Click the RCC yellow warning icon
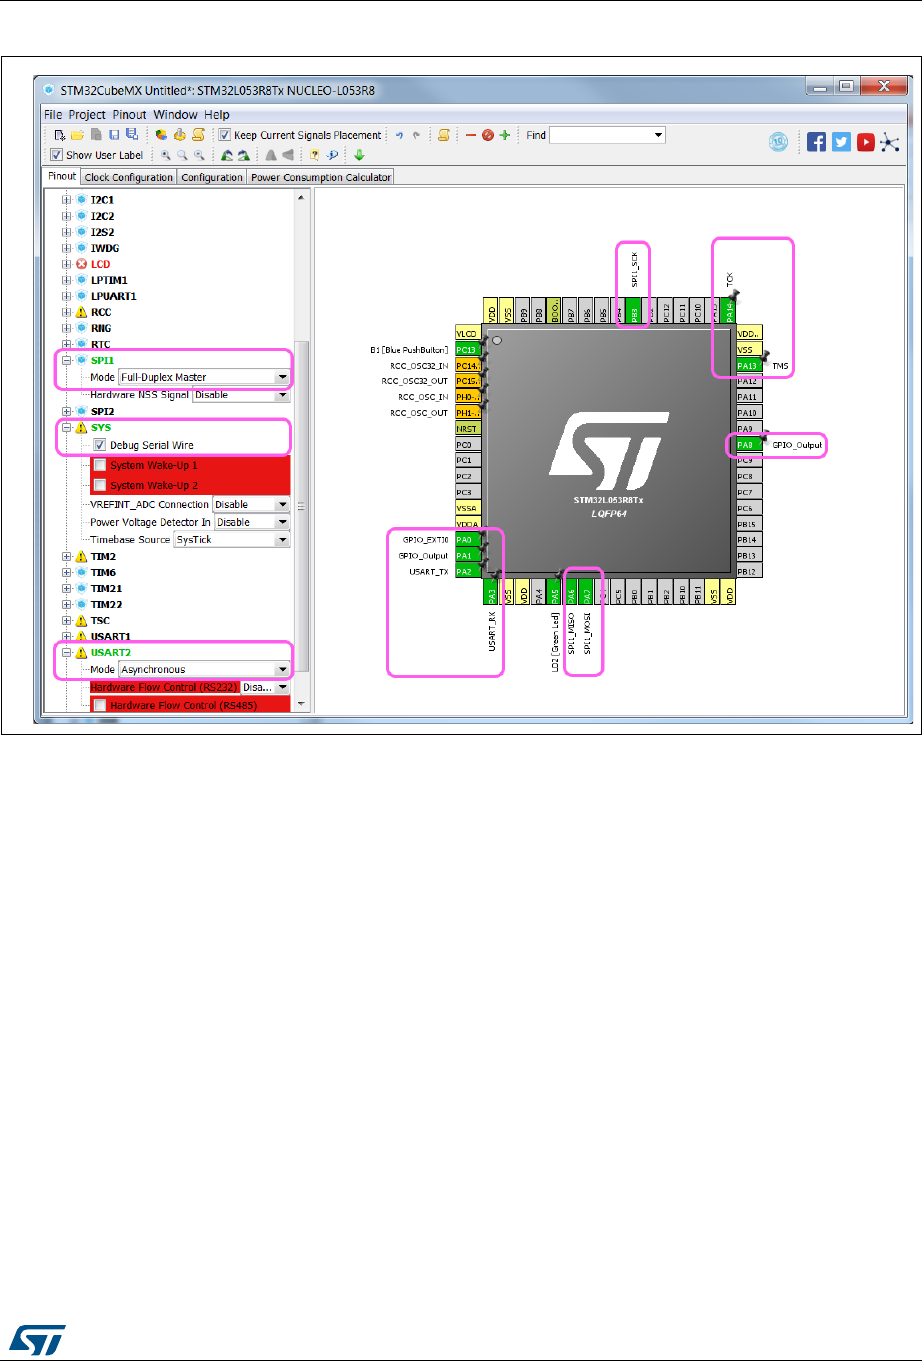The height and width of the screenshot is (1361, 922). [x=82, y=312]
